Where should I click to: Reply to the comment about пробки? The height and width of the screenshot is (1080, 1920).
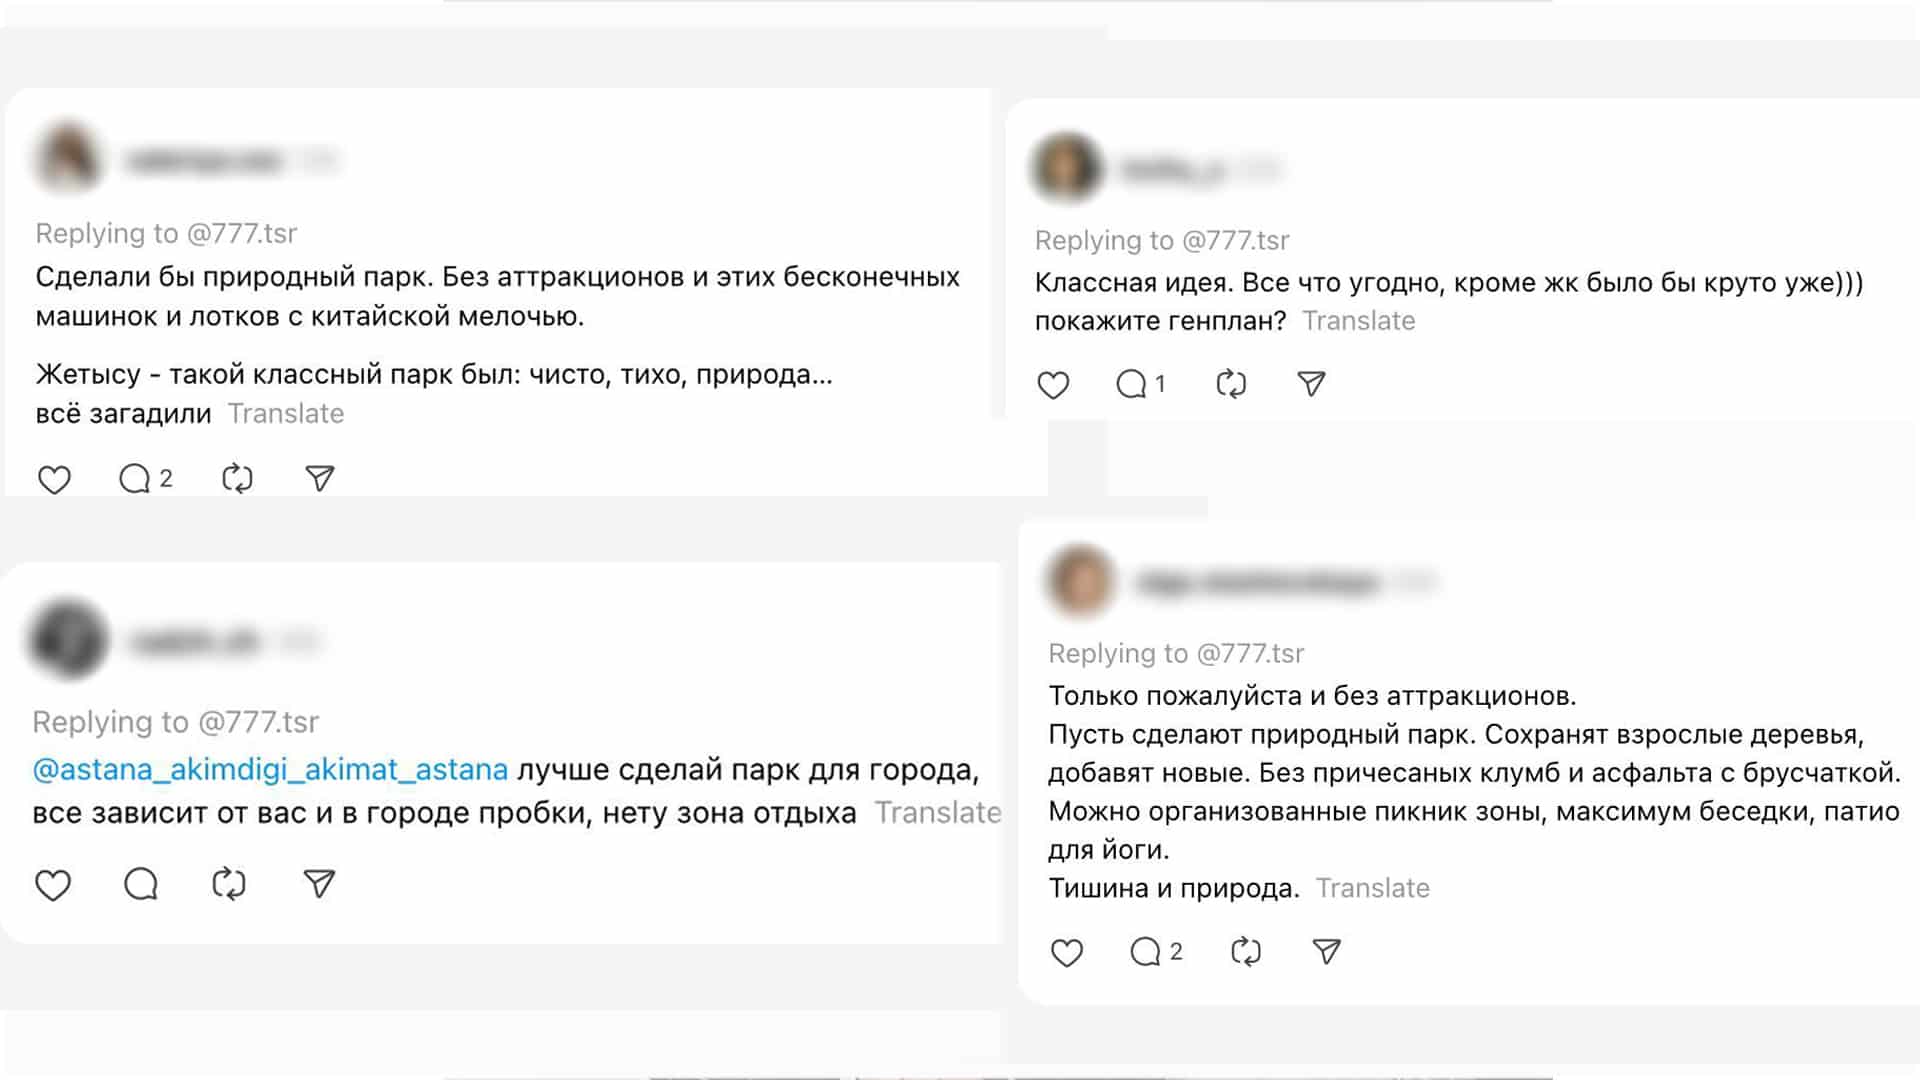(141, 884)
